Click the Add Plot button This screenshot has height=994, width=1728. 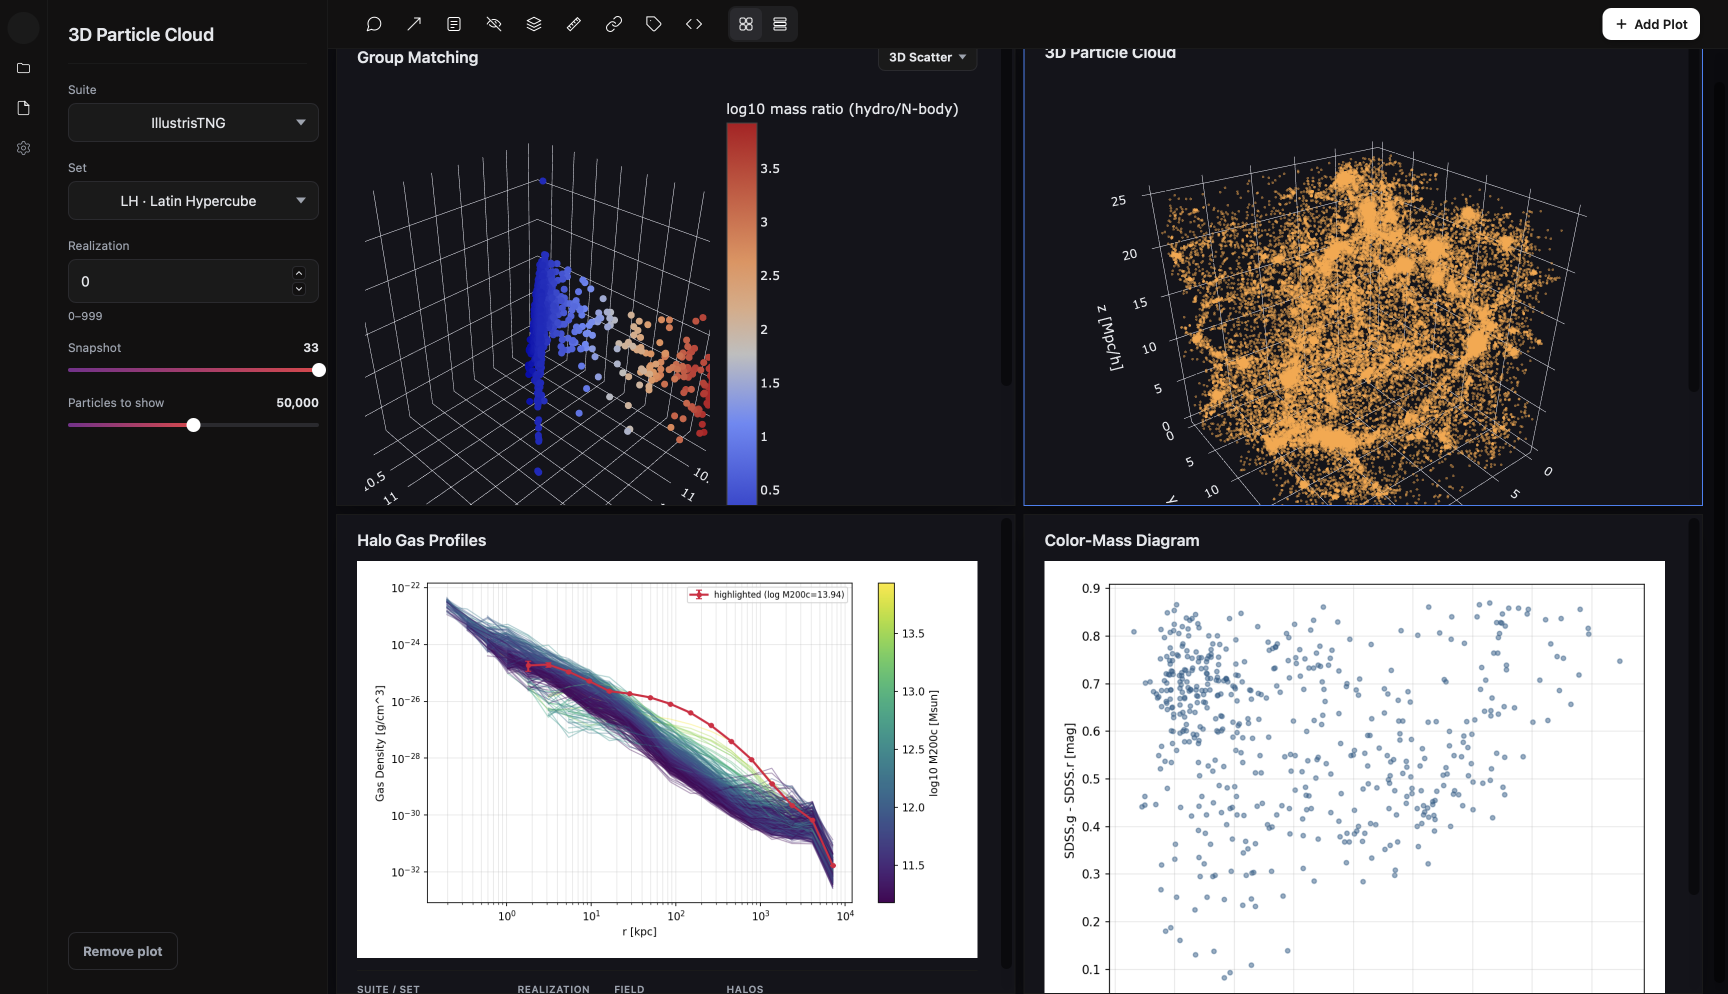coord(1651,24)
